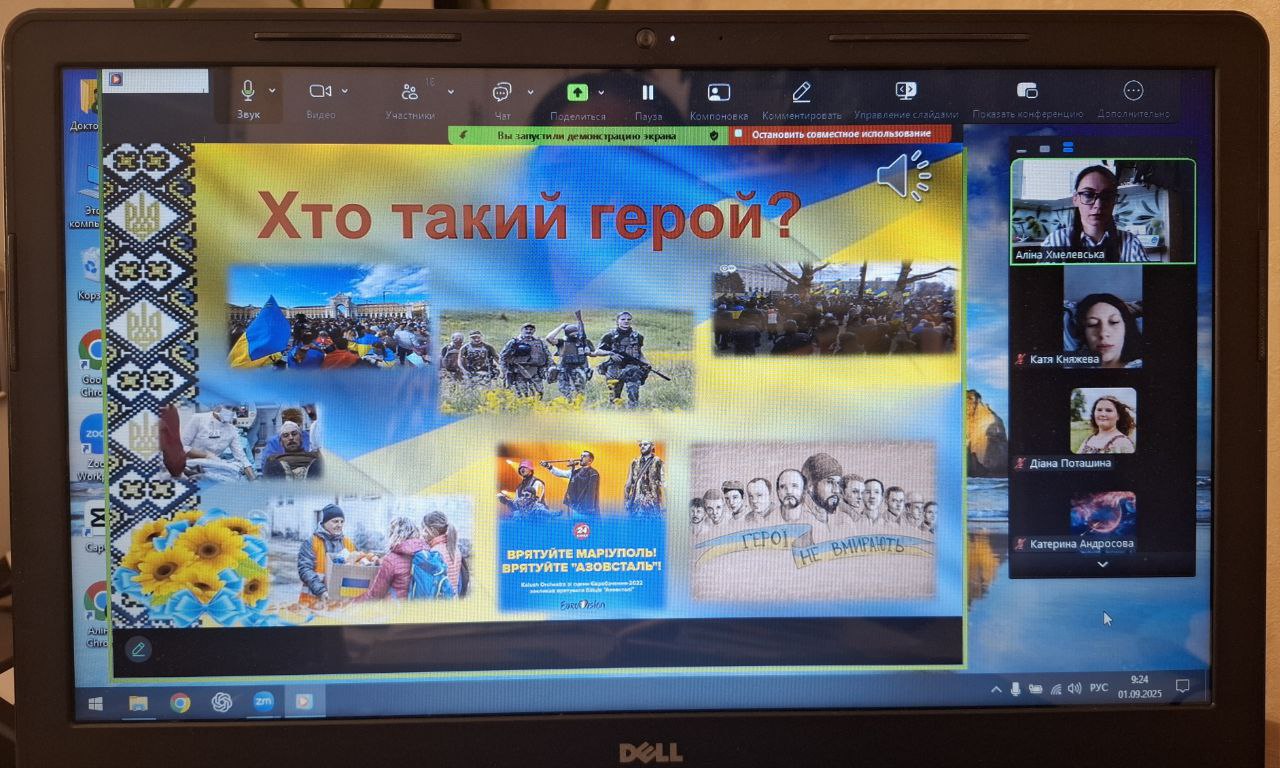Open Управление слайдами slide control
1280x768 pixels.
tap(906, 91)
